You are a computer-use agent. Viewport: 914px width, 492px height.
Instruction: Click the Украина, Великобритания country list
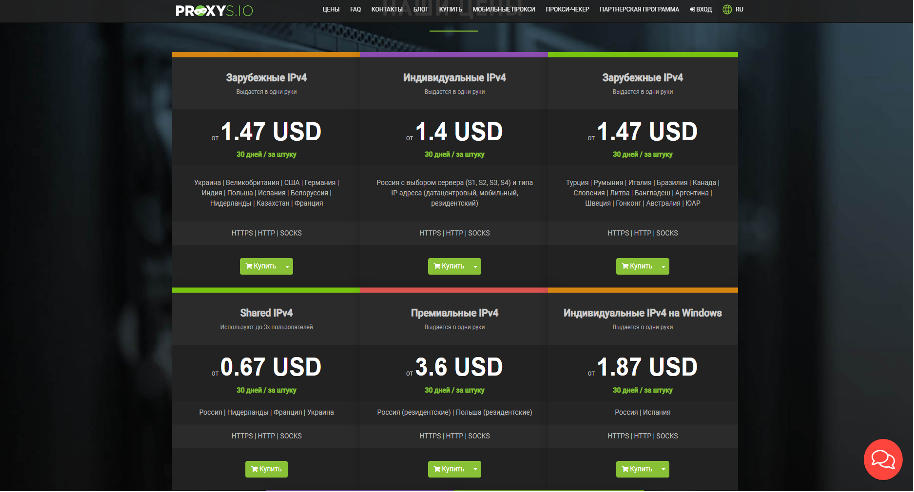(x=266, y=193)
